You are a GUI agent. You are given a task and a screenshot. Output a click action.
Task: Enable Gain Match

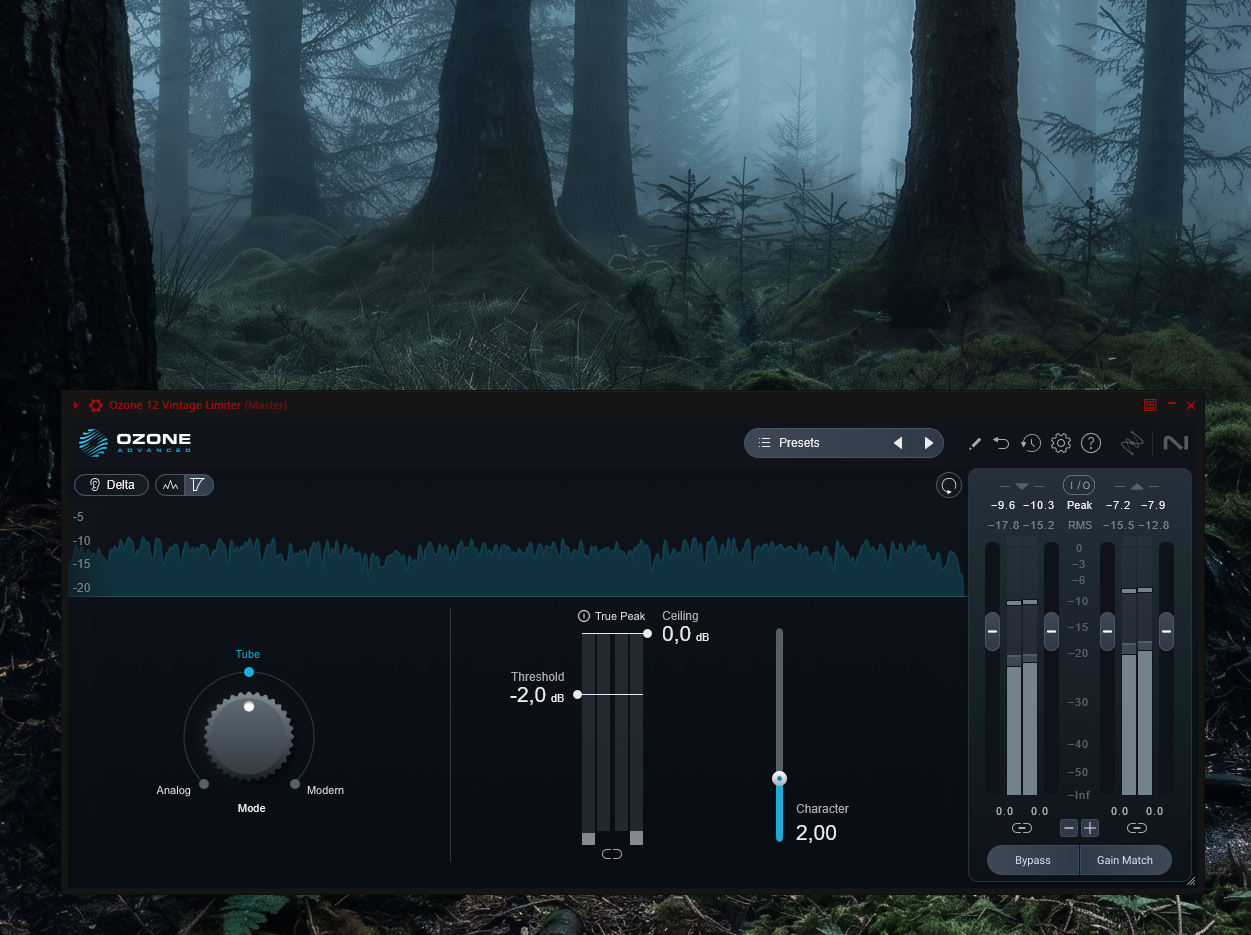tap(1125, 860)
